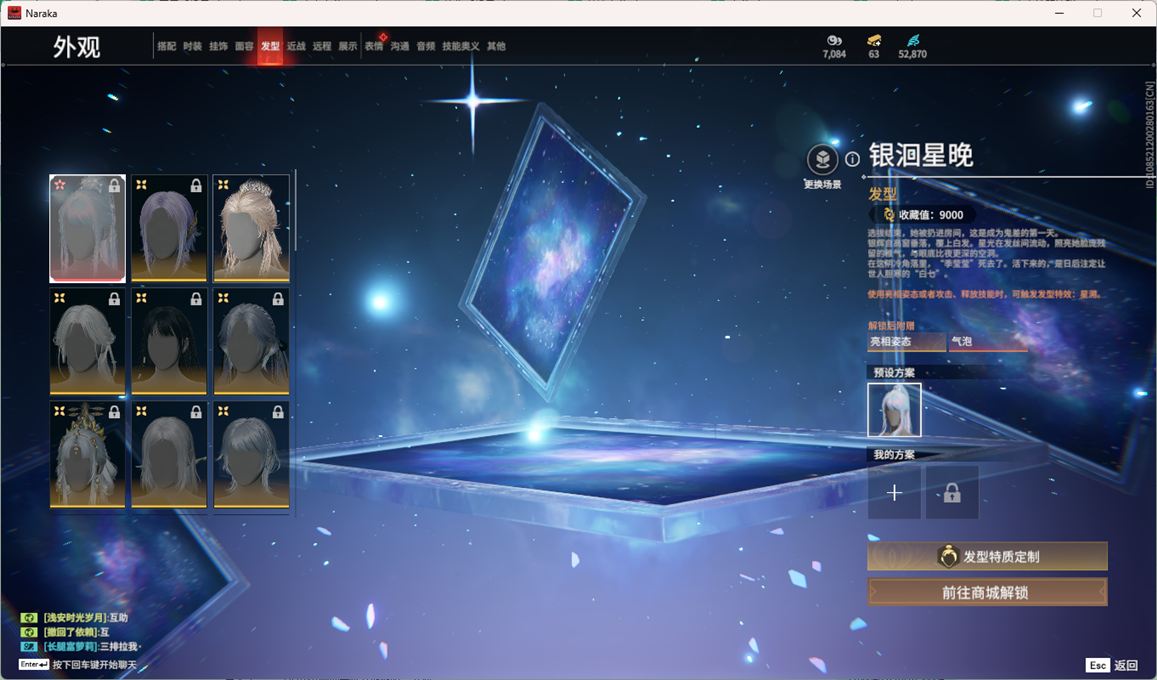Click the lock icon on the purple hair card
Screen dimensions: 1157x680
[x=196, y=186]
